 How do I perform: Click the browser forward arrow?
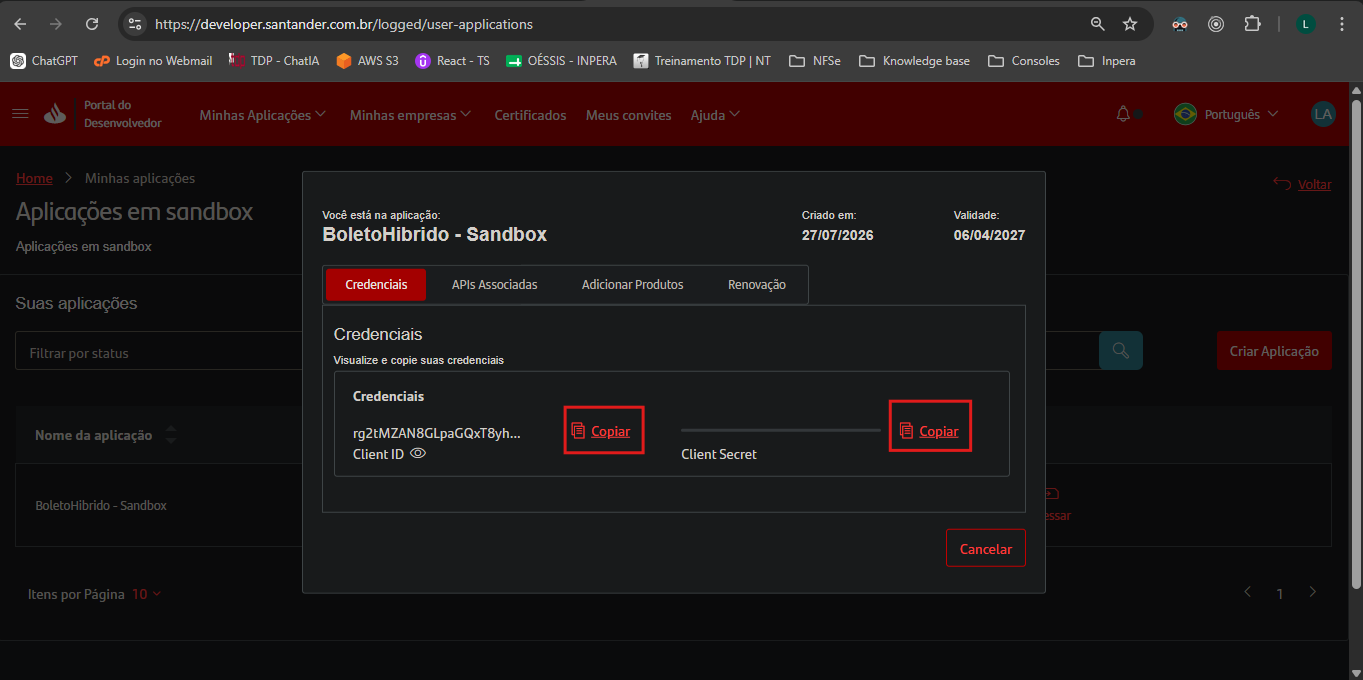pos(56,24)
